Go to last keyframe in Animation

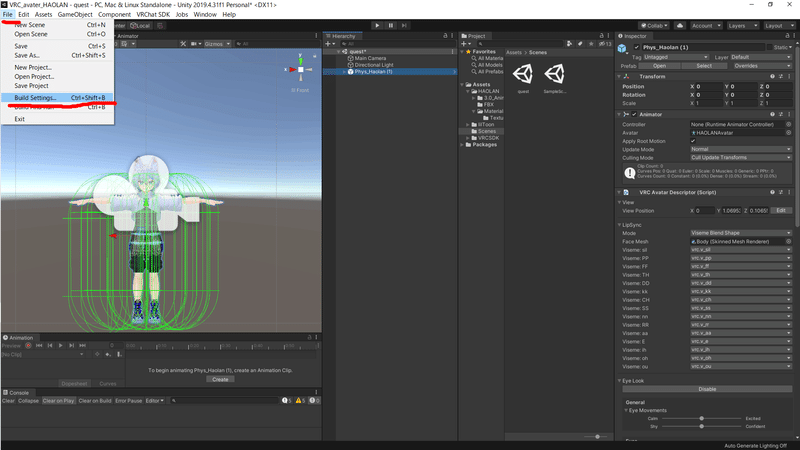click(82, 345)
